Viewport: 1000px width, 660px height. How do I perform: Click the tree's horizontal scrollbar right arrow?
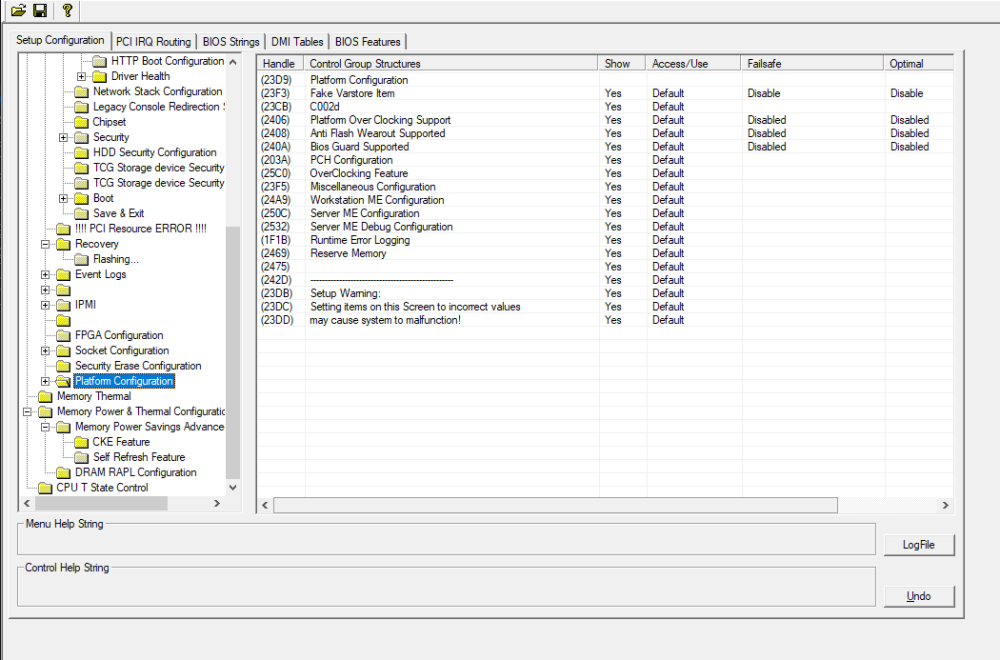217,504
